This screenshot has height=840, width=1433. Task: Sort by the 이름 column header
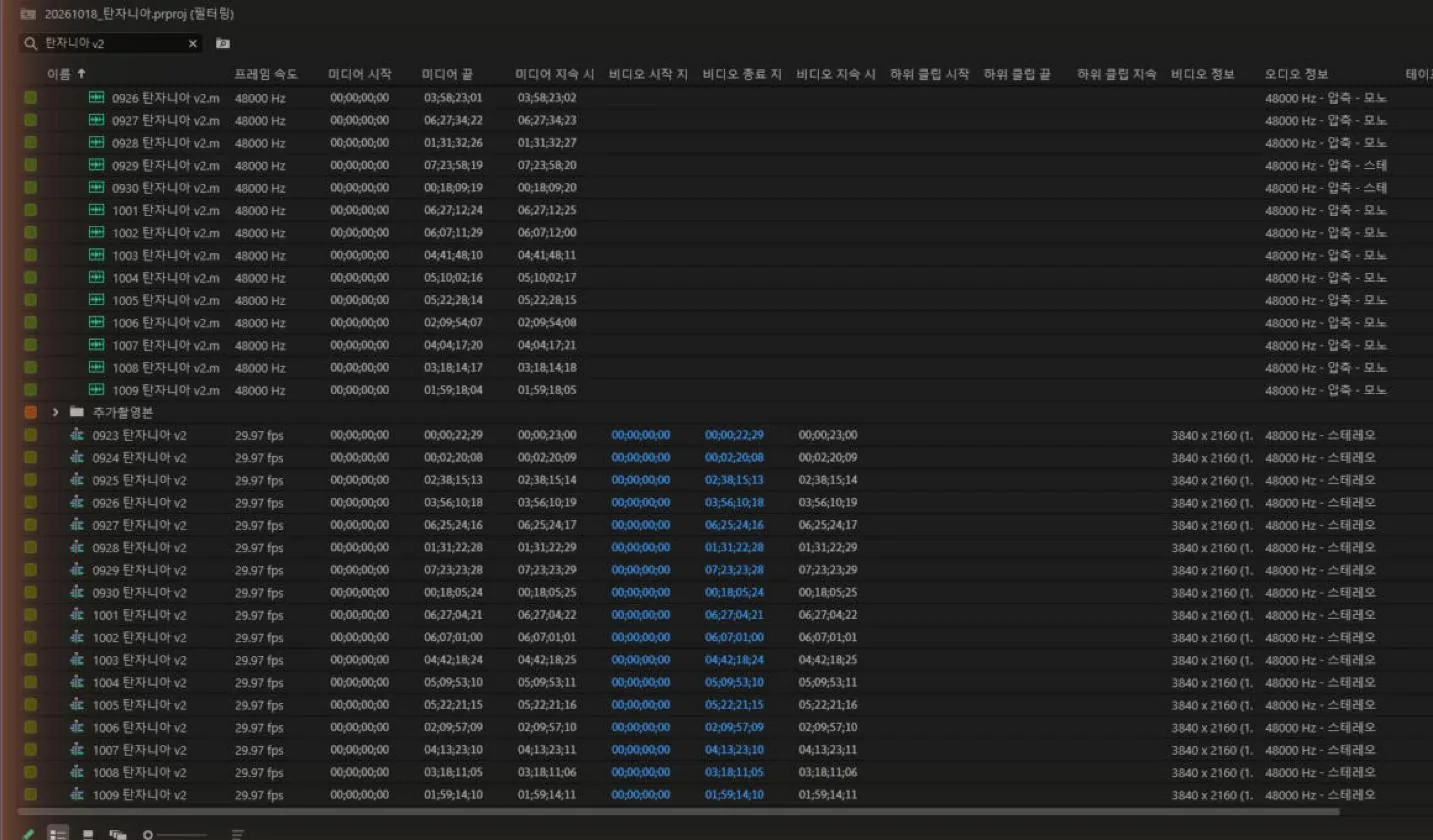[60, 74]
